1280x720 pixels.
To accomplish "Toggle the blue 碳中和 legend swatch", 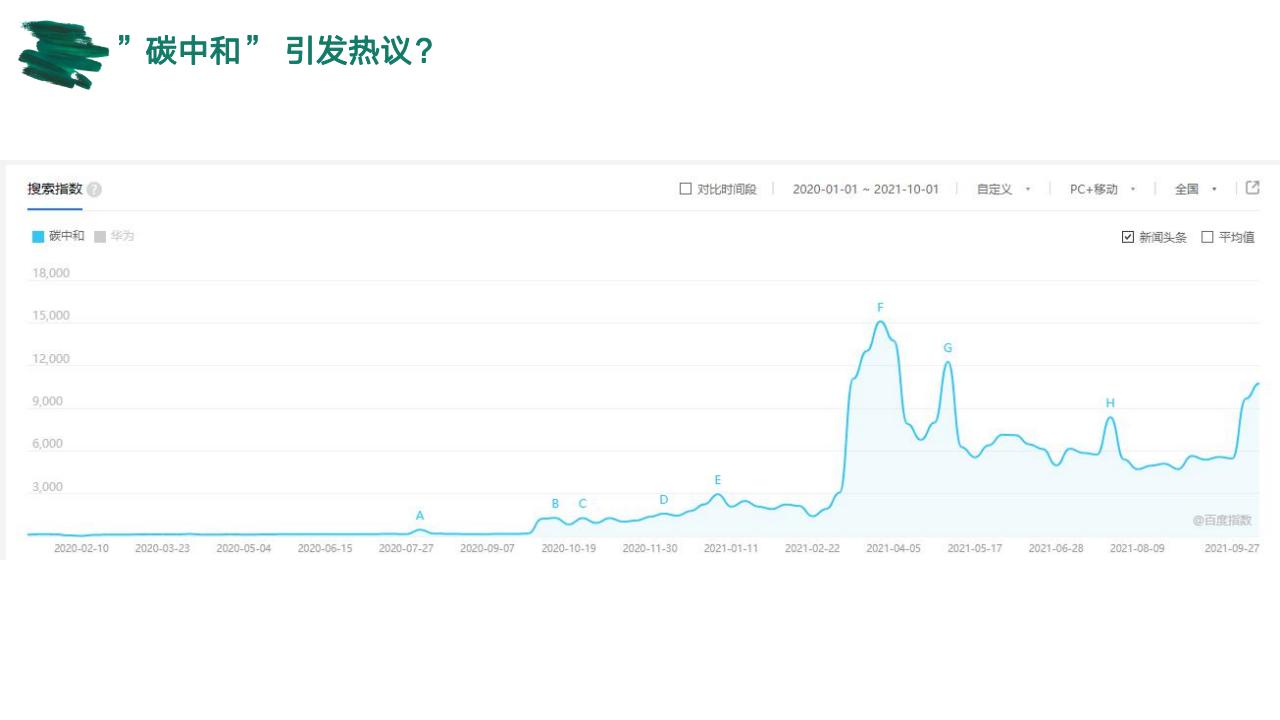I will coord(38,237).
